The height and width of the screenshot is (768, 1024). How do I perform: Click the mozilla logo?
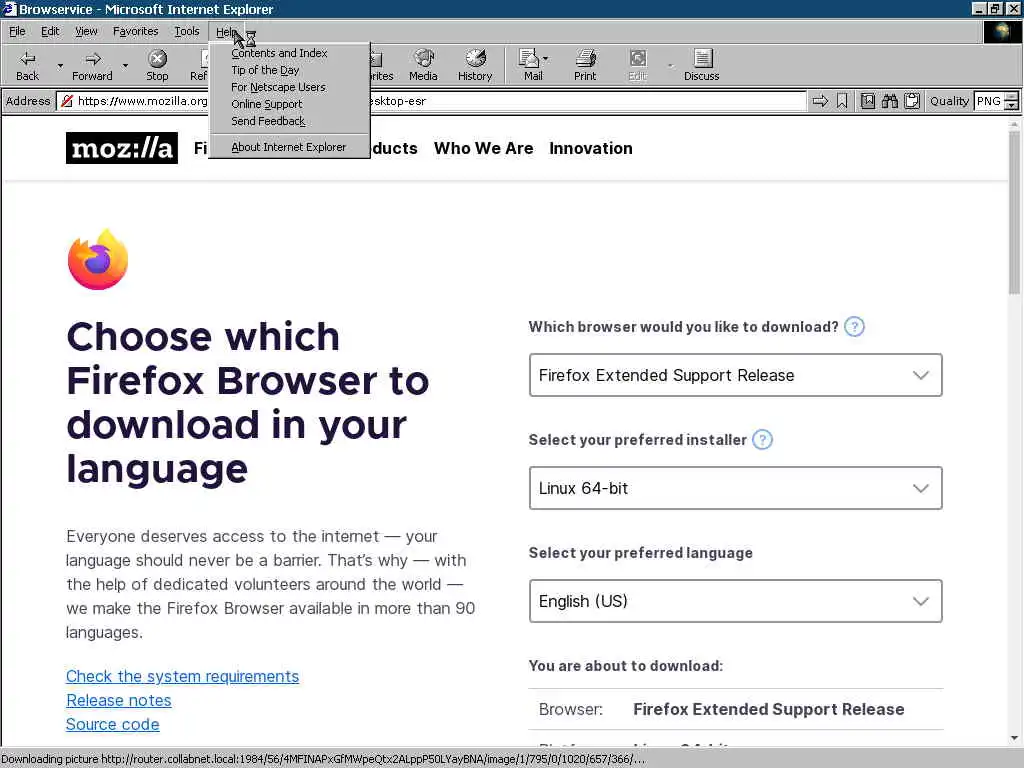[121, 148]
